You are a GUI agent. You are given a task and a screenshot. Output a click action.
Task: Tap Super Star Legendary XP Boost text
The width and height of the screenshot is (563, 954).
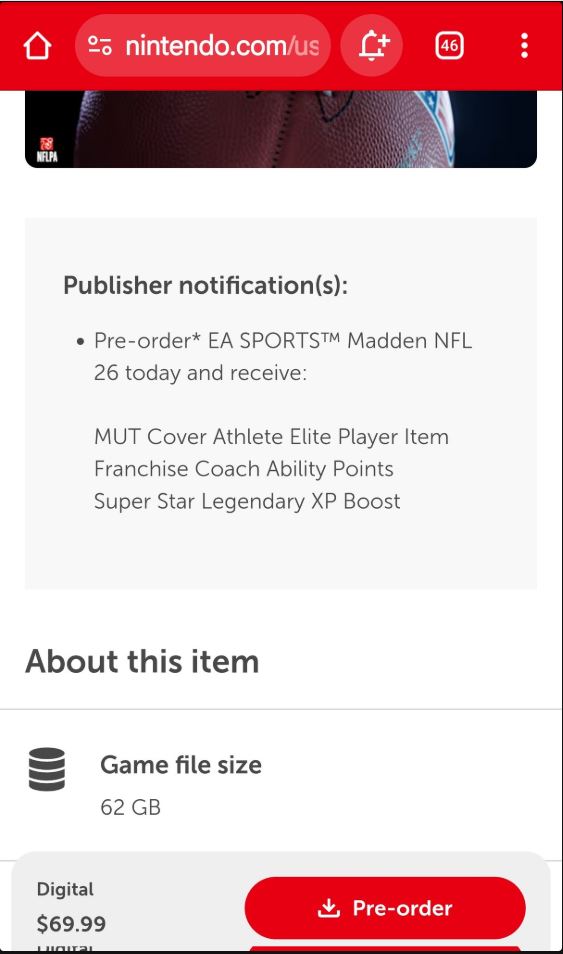coord(247,501)
